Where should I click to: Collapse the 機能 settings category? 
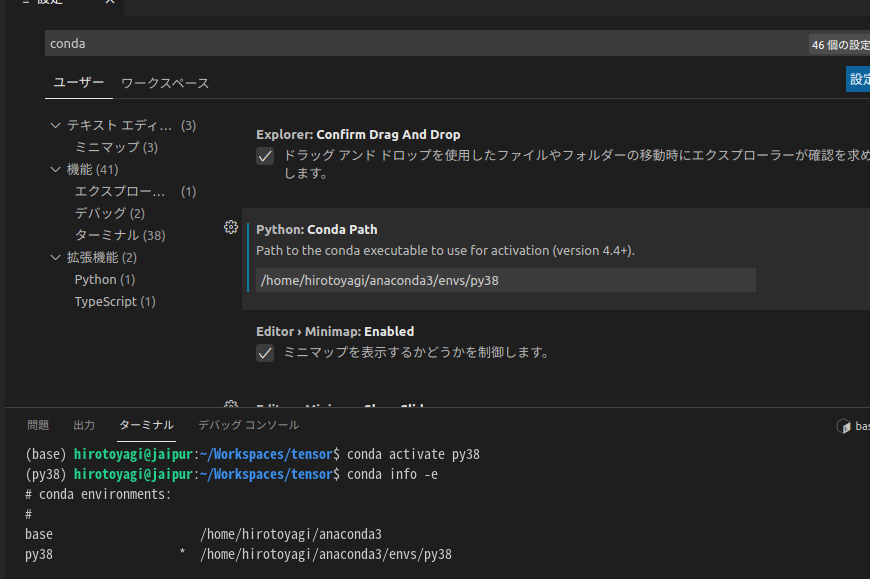[x=56, y=169]
